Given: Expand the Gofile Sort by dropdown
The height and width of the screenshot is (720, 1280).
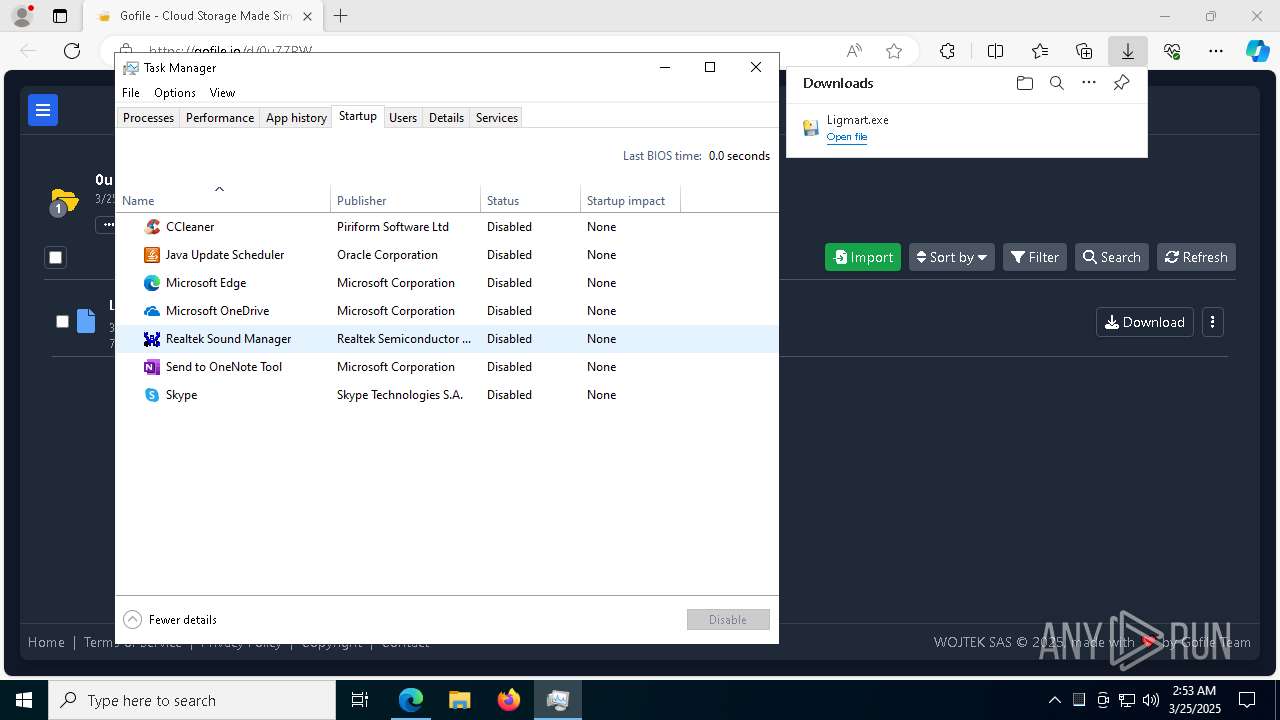Looking at the screenshot, I should (x=951, y=257).
